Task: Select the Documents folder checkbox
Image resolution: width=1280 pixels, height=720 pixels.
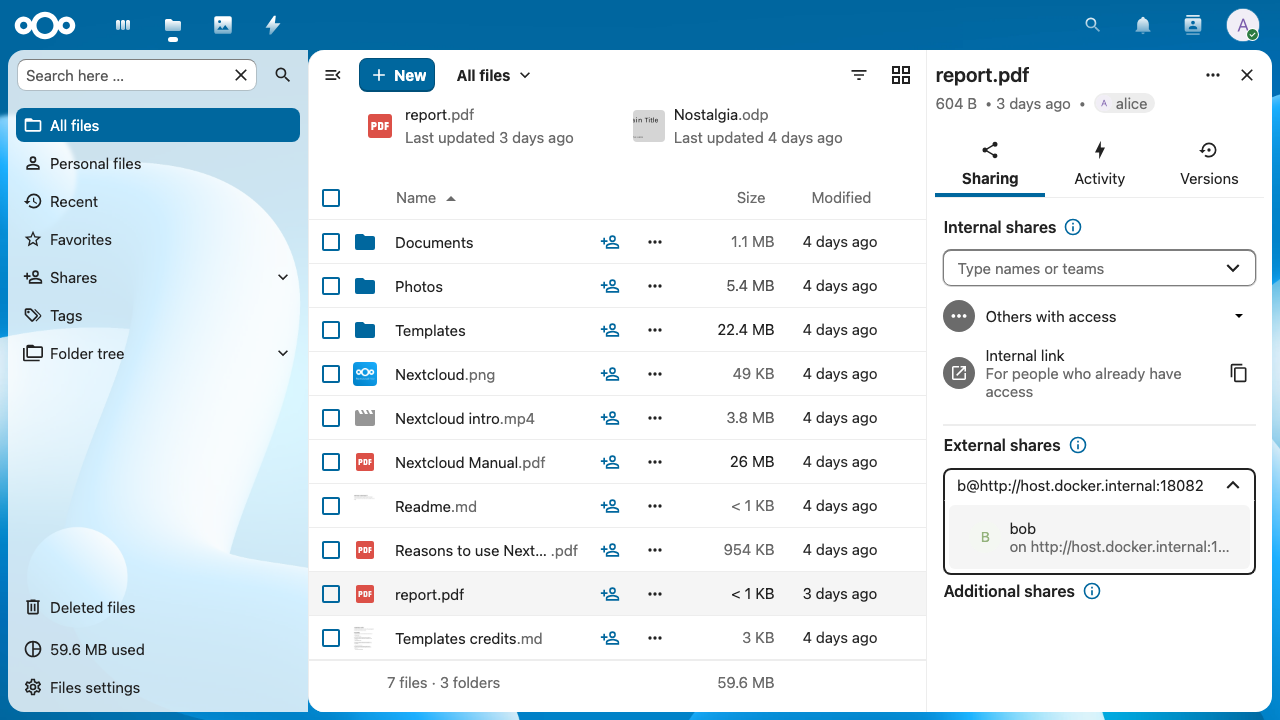Action: pos(331,242)
